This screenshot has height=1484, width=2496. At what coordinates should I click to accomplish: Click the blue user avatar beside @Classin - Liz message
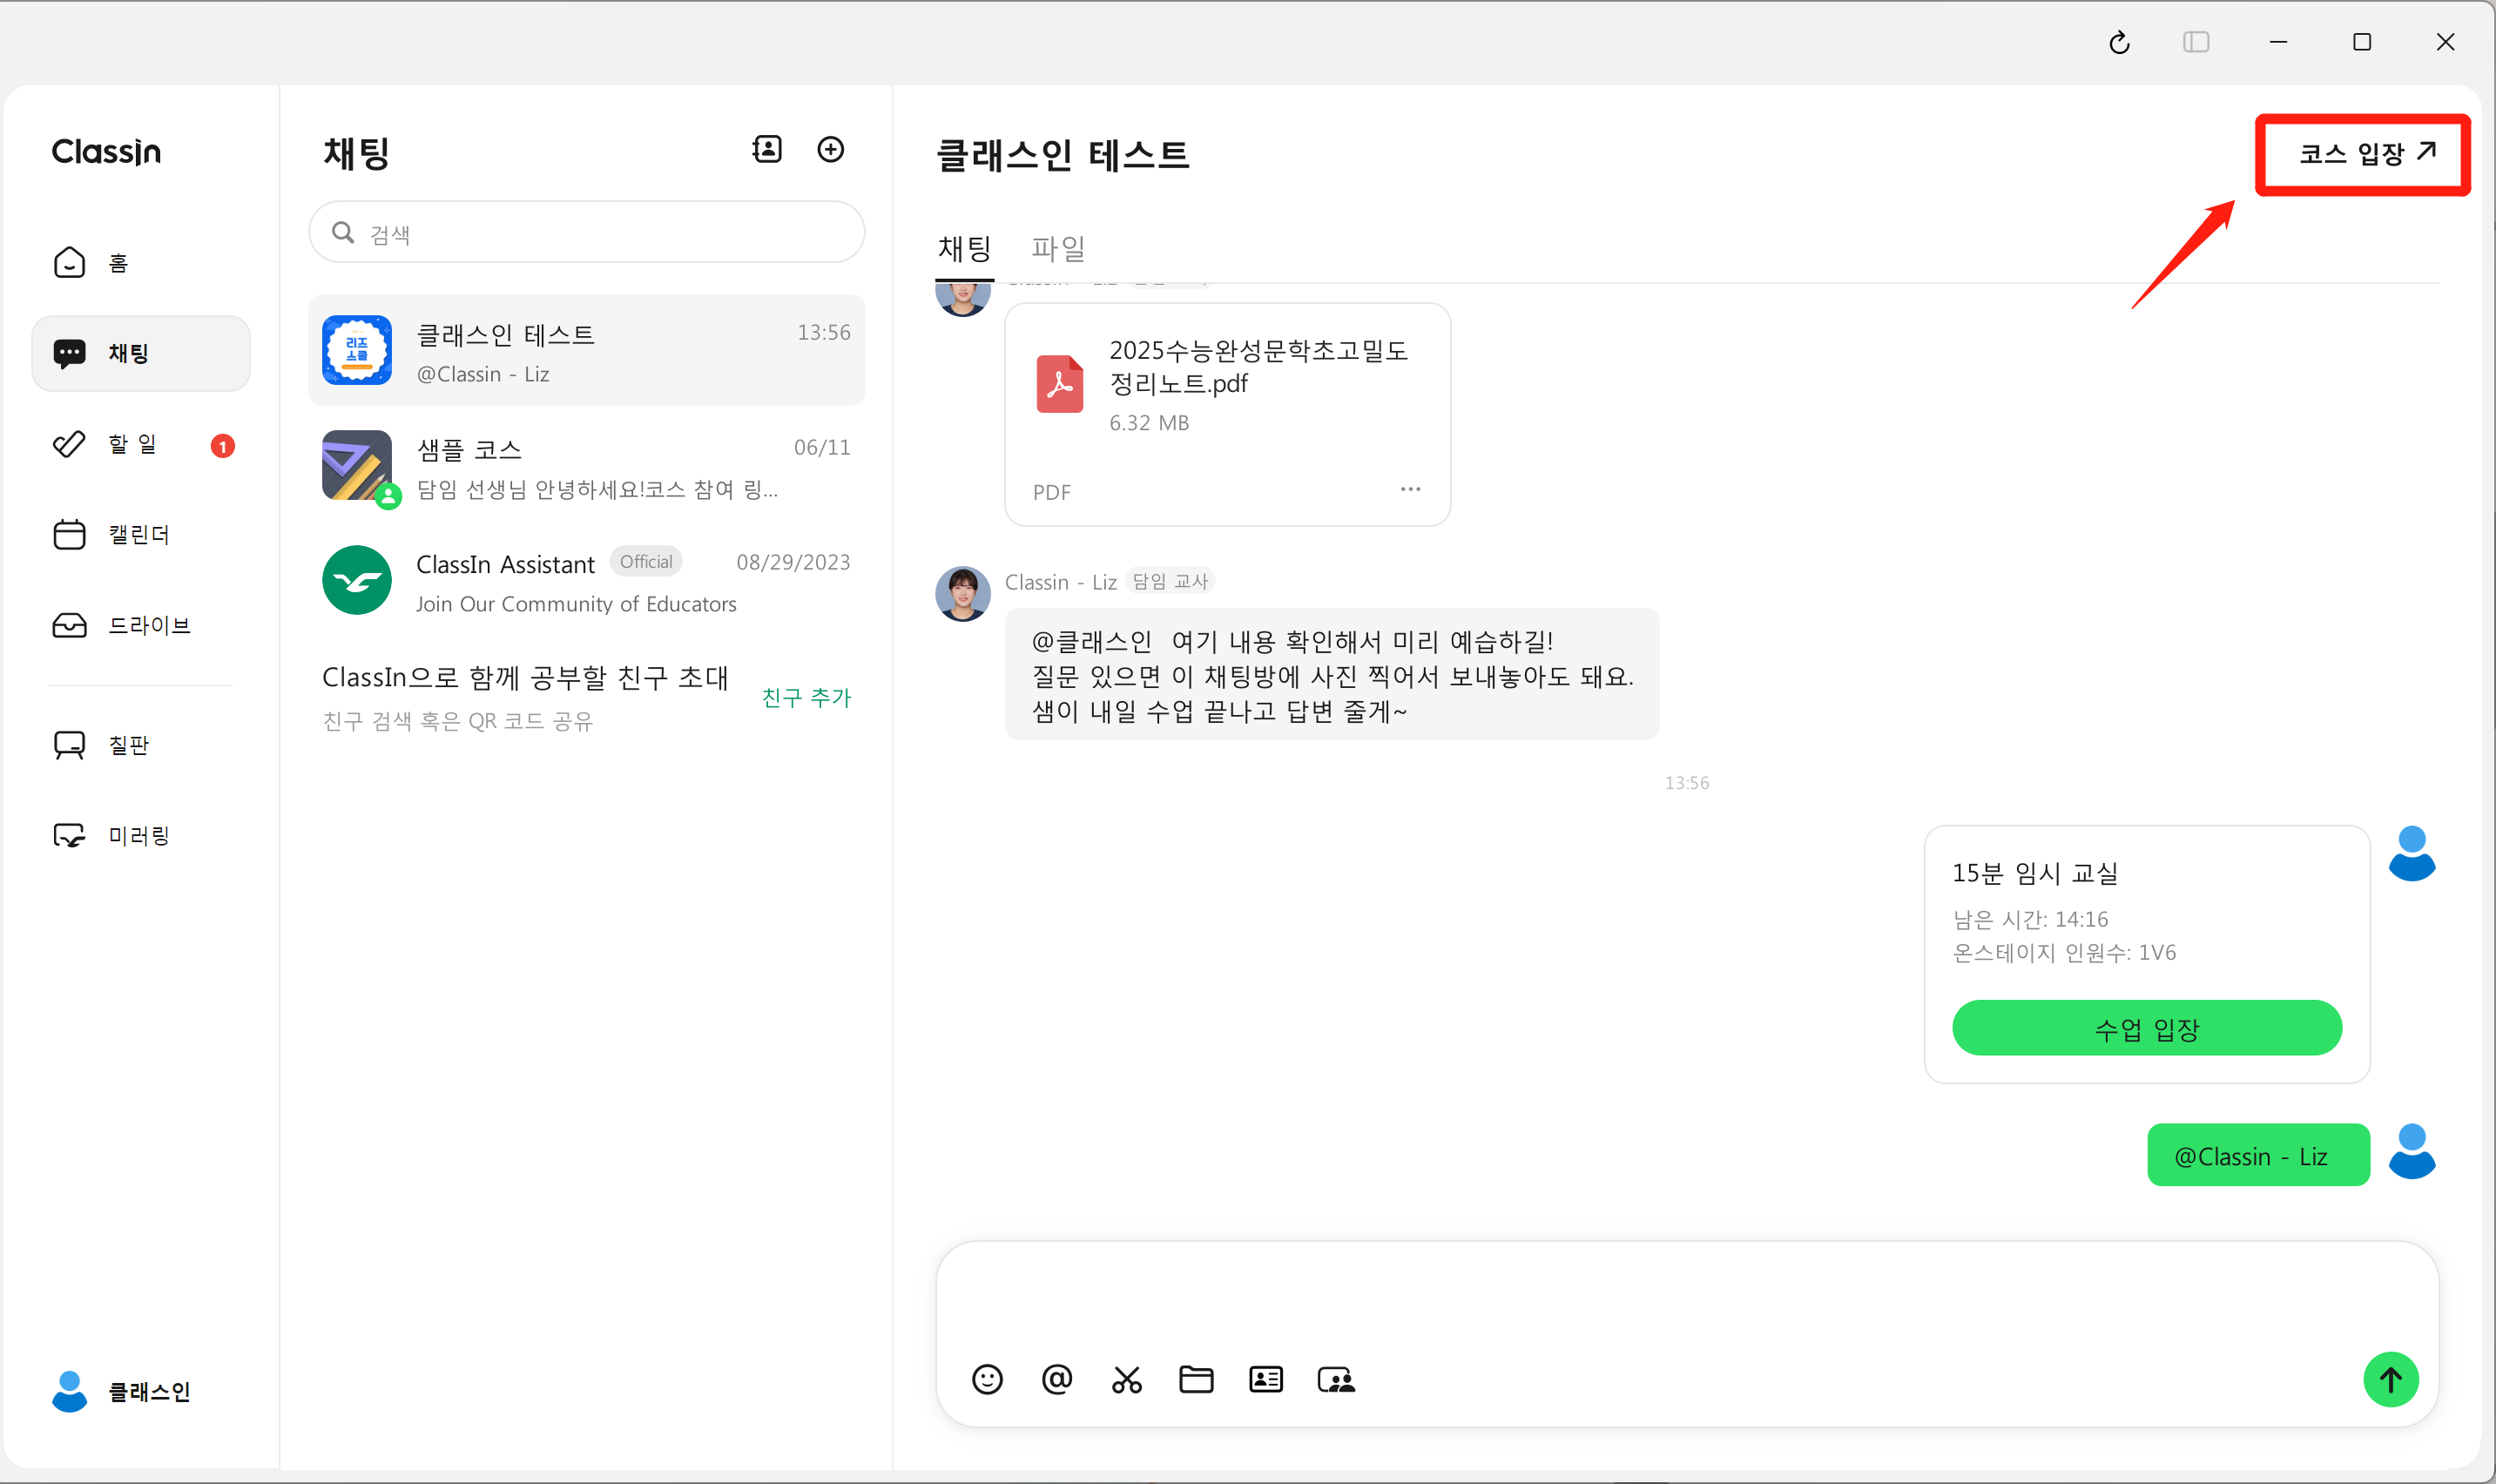[x=2412, y=1151]
